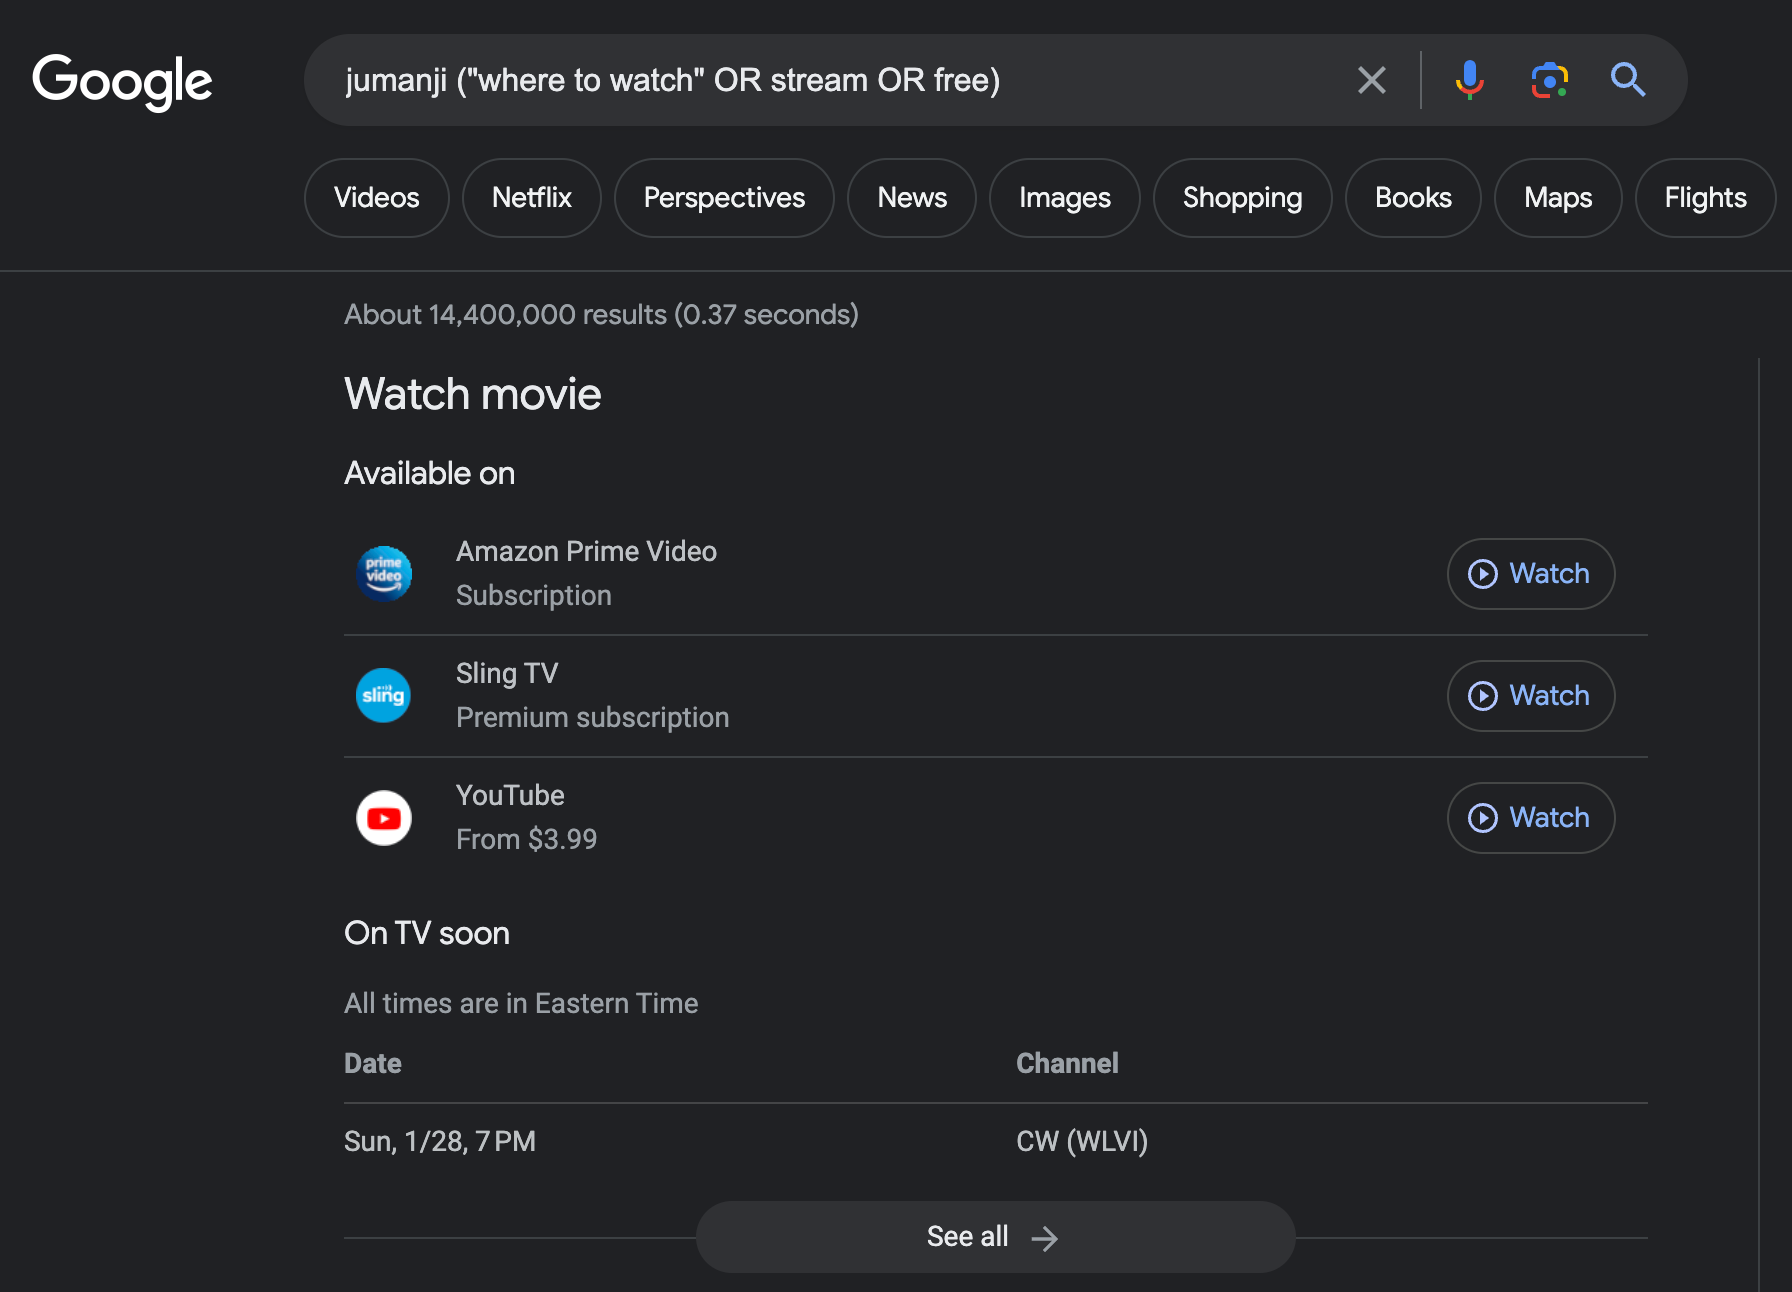Click the Date column header
The height and width of the screenshot is (1292, 1792).
point(373,1063)
